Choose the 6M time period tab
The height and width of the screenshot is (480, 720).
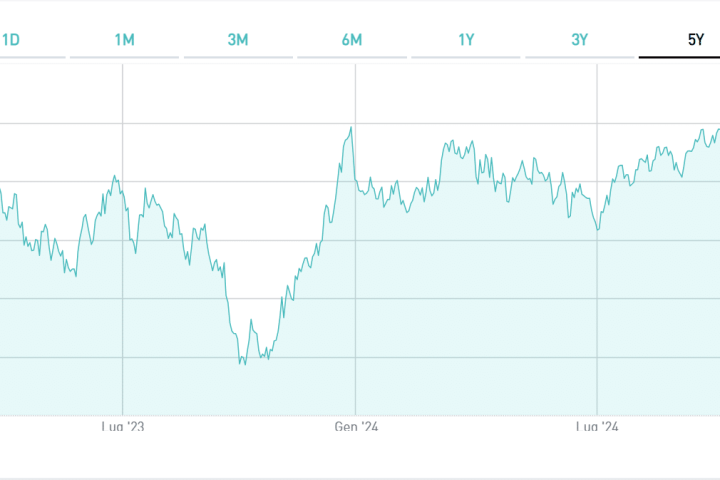pyautogui.click(x=351, y=40)
